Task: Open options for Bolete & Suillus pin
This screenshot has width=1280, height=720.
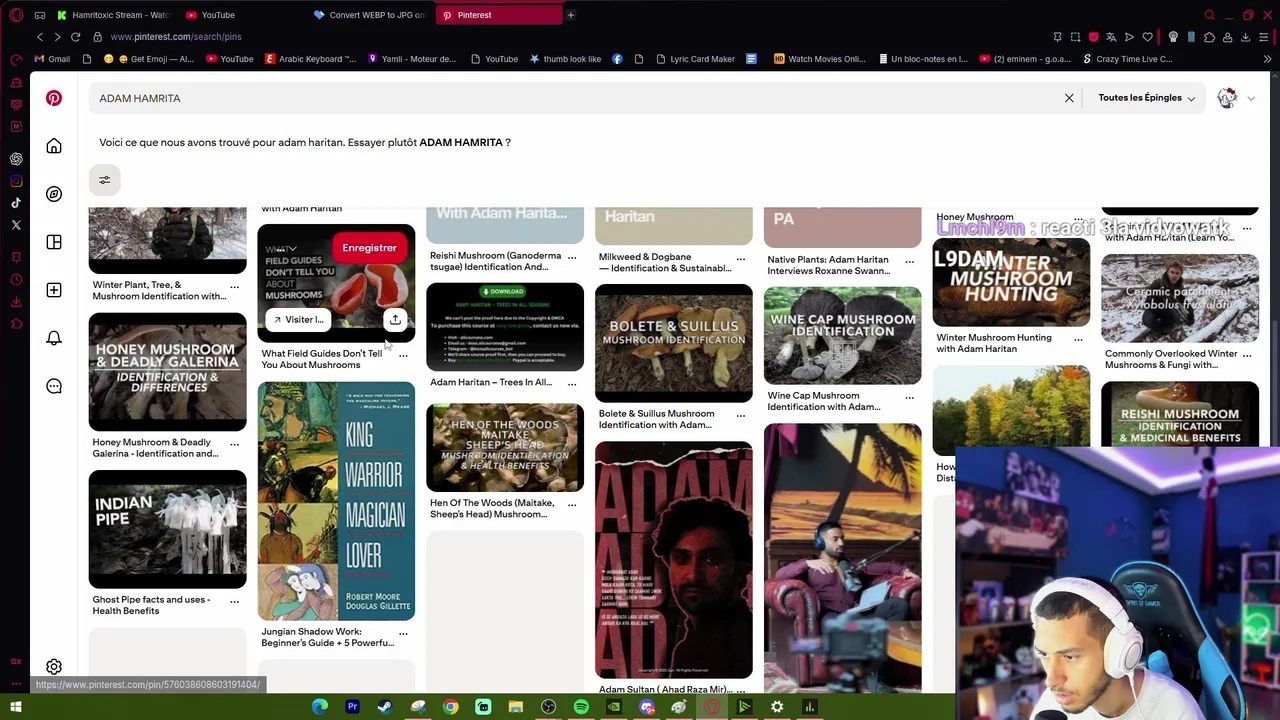Action: point(741,415)
